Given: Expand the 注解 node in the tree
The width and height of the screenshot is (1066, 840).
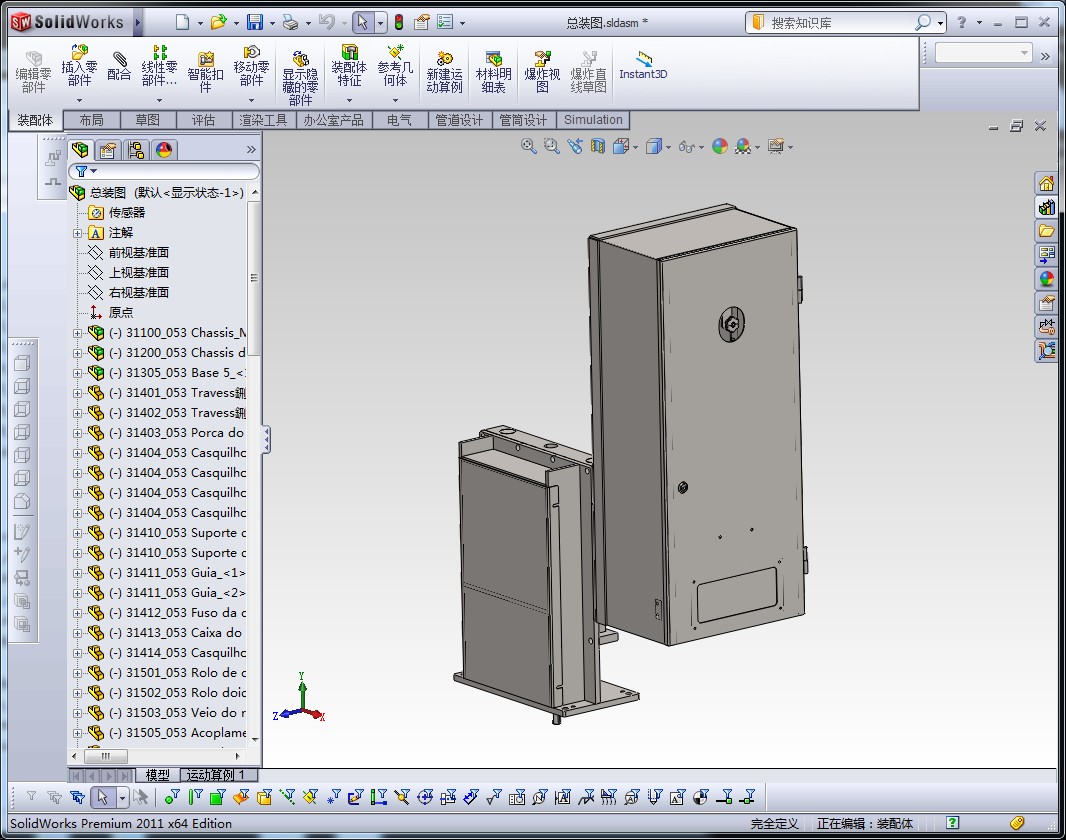Looking at the screenshot, I should coord(78,233).
